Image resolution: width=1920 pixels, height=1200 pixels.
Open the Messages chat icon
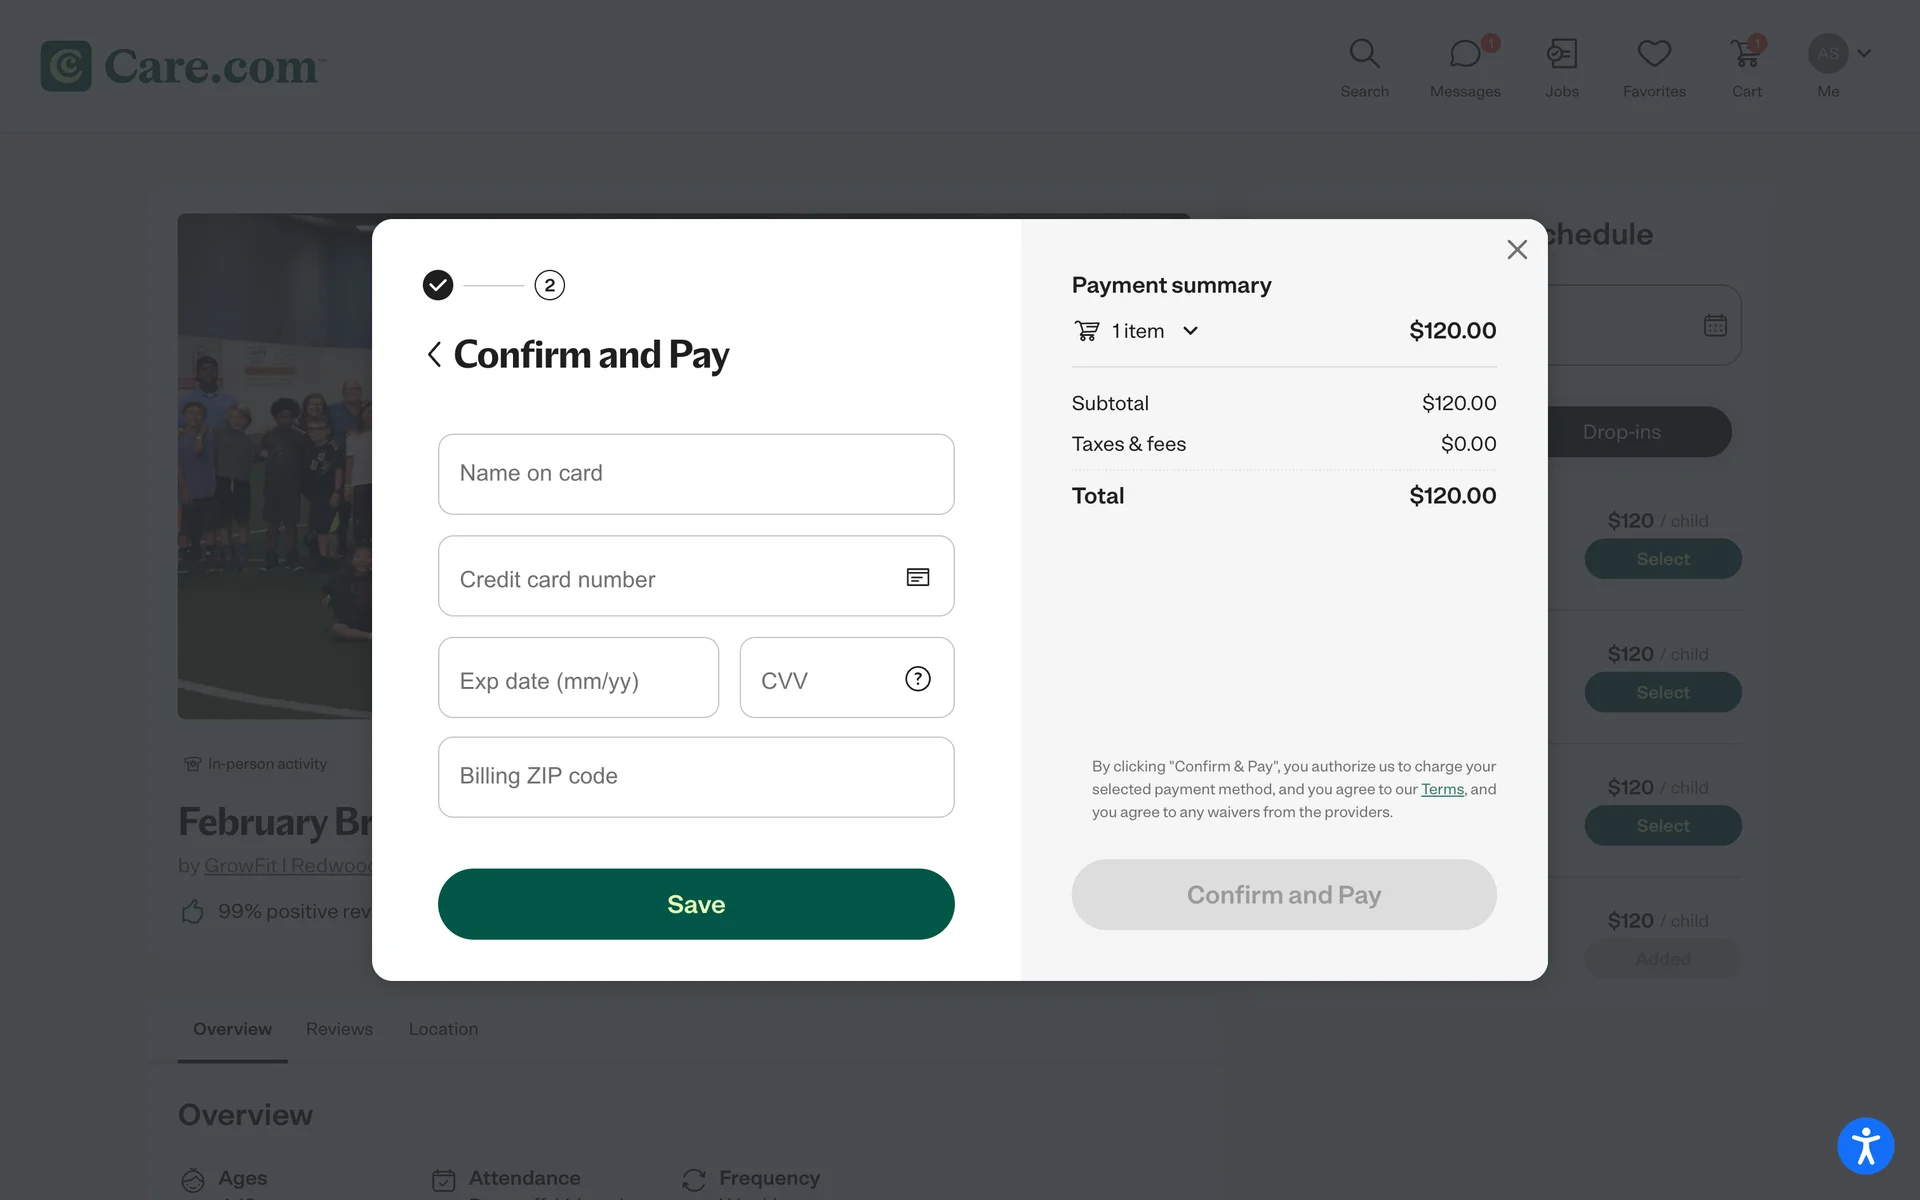pos(1465,54)
